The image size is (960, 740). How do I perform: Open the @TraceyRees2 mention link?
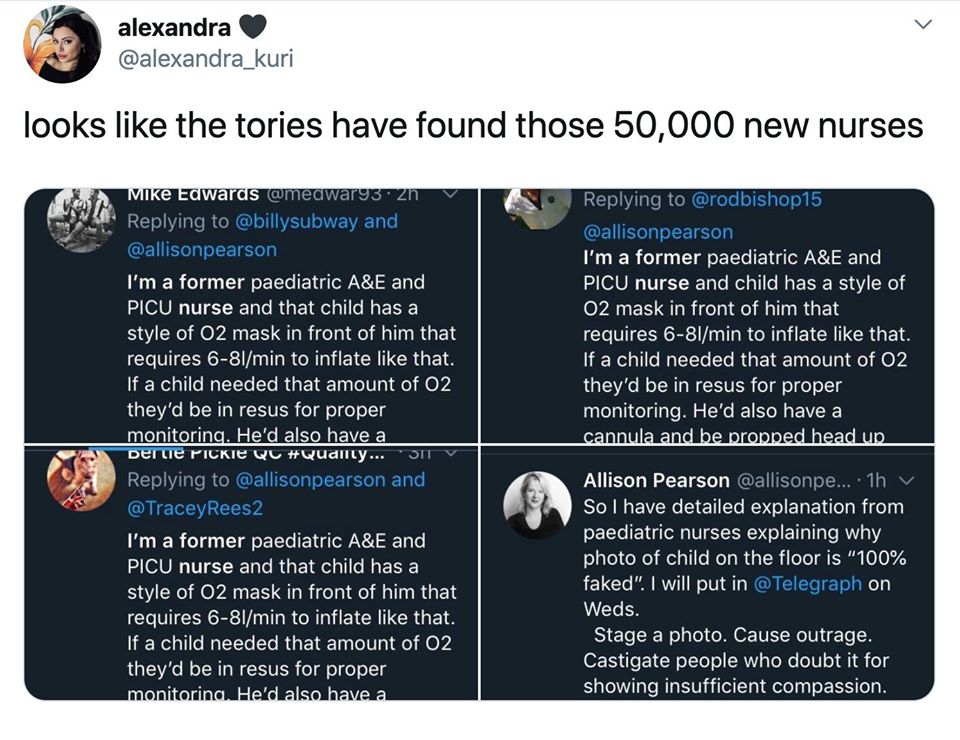(195, 508)
